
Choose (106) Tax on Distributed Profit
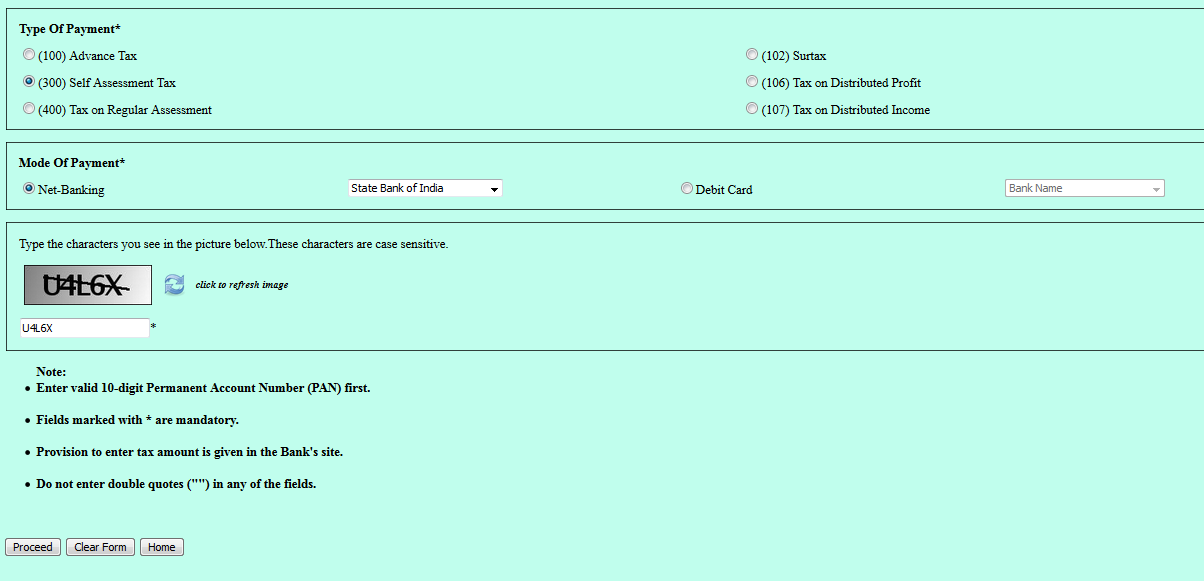752,82
